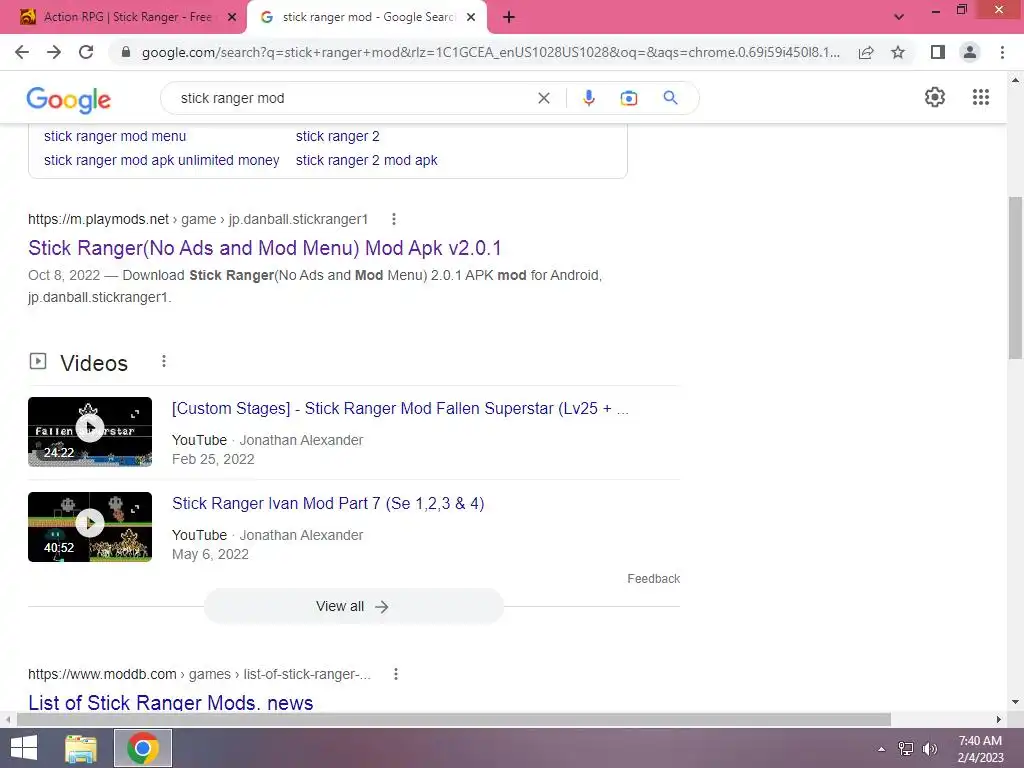This screenshot has width=1024, height=768.
Task: Click the scroll-right arrow of horizontal scrollbar
Action: (999, 720)
